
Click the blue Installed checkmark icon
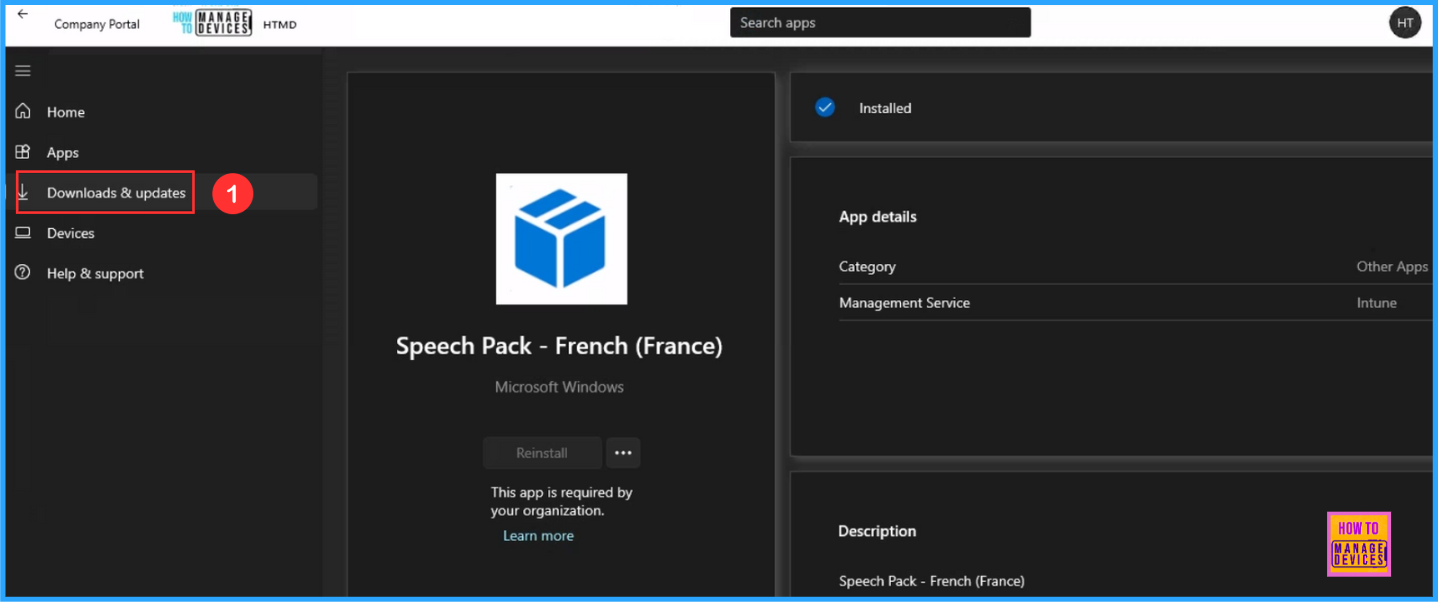tap(825, 107)
